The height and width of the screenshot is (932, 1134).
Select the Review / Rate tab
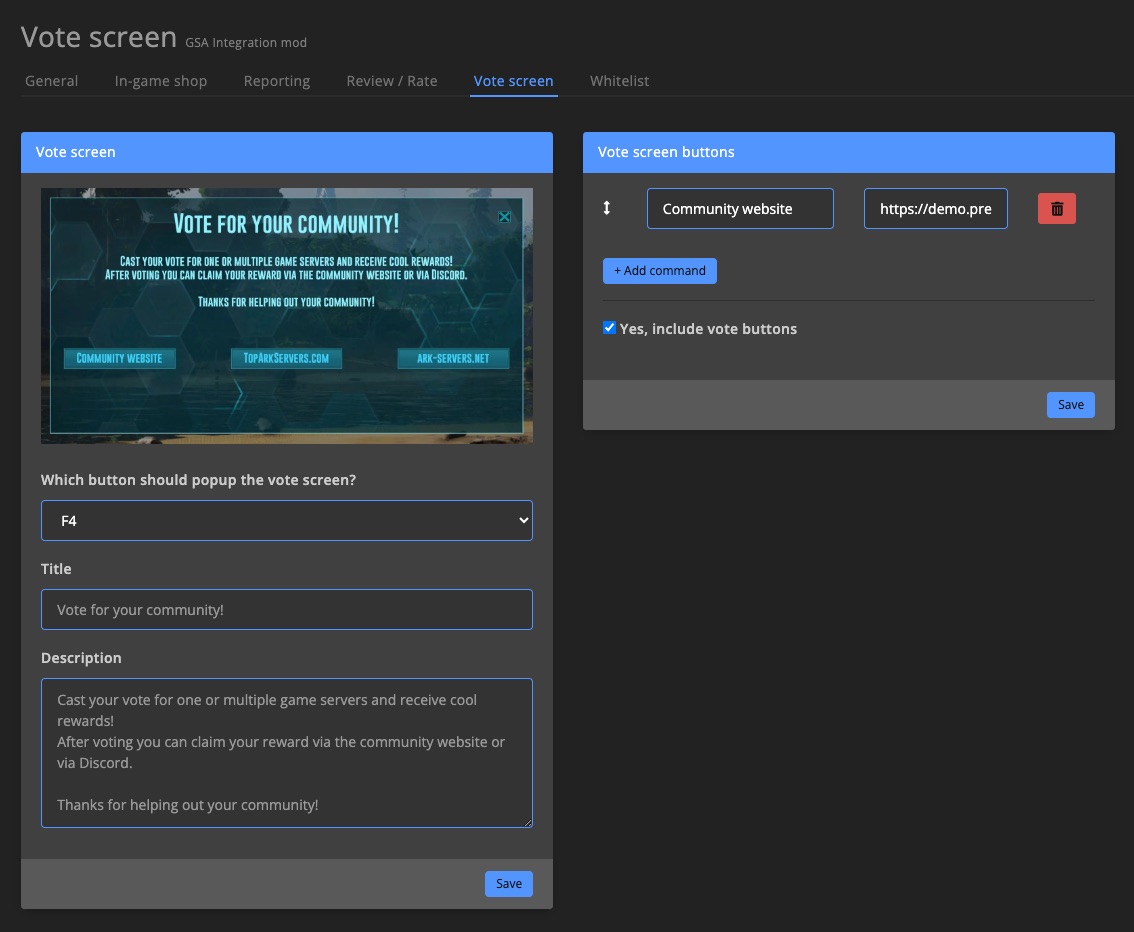point(391,81)
